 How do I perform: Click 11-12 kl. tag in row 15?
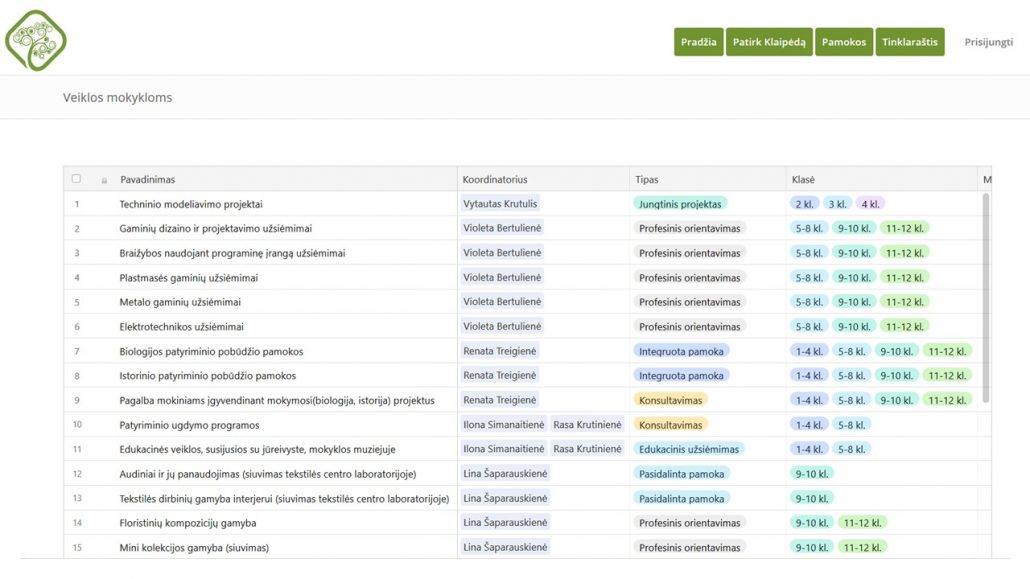coord(862,547)
